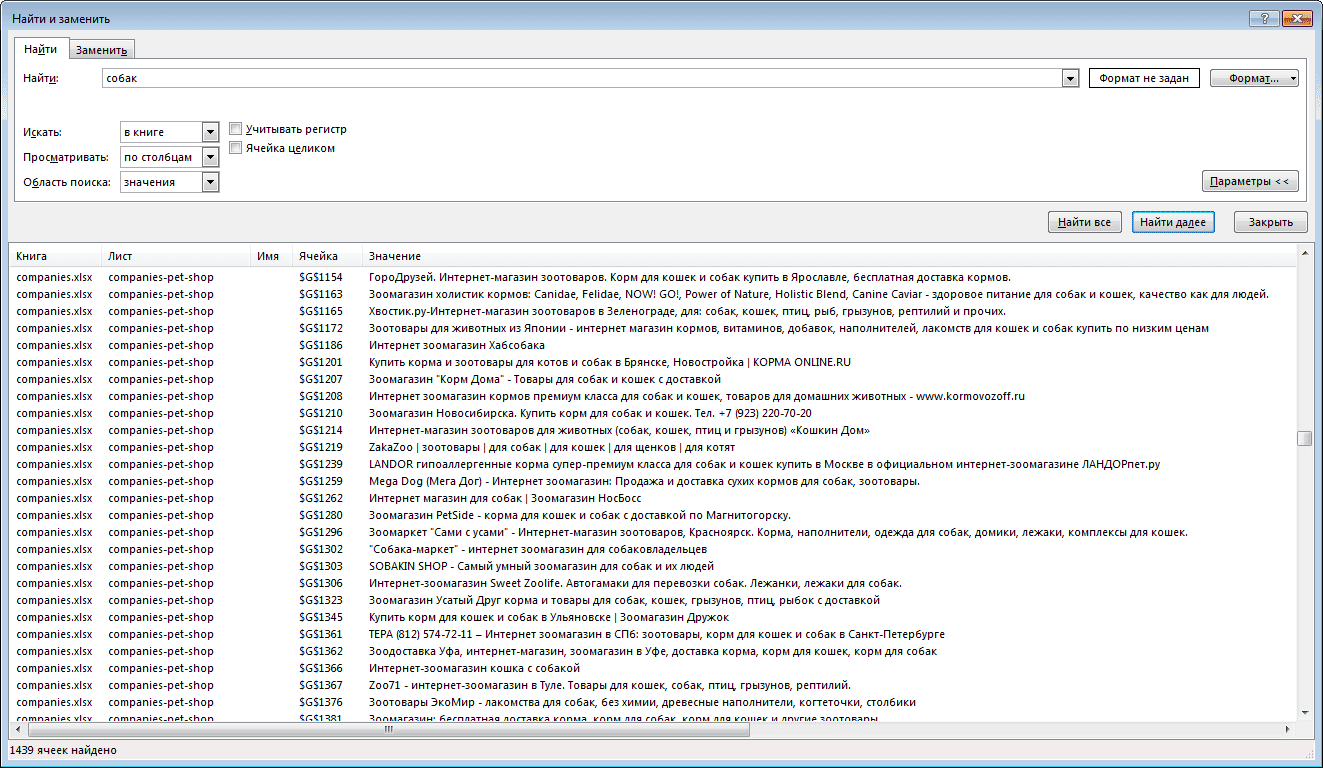1323x768 pixels.
Task: Select the Mega Dog (Мега Дог) row
Action: click(653, 481)
